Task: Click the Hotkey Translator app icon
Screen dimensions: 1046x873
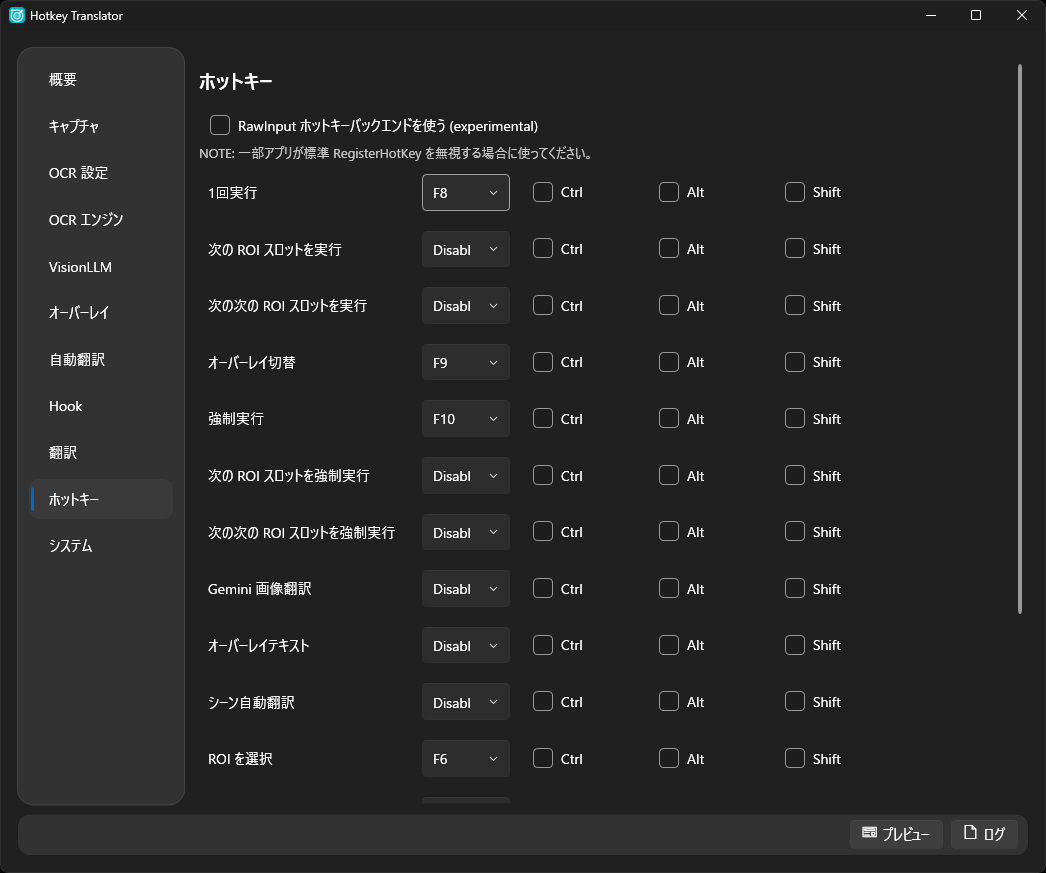Action: point(17,15)
